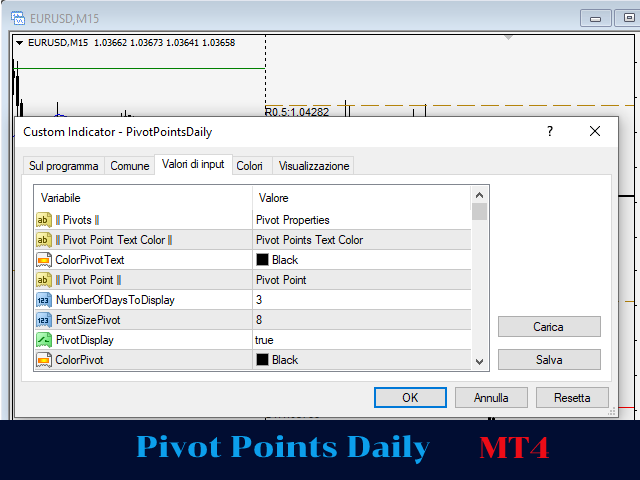640x480 pixels.
Task: Select the NumberOfDaysToDisplay variable name
Action: [116, 300]
